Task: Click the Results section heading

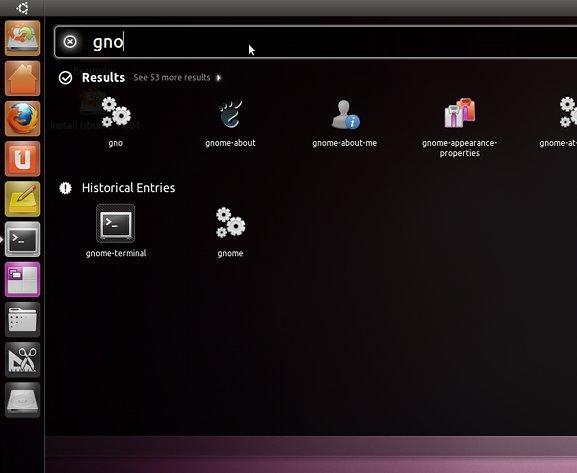Action: (x=103, y=78)
